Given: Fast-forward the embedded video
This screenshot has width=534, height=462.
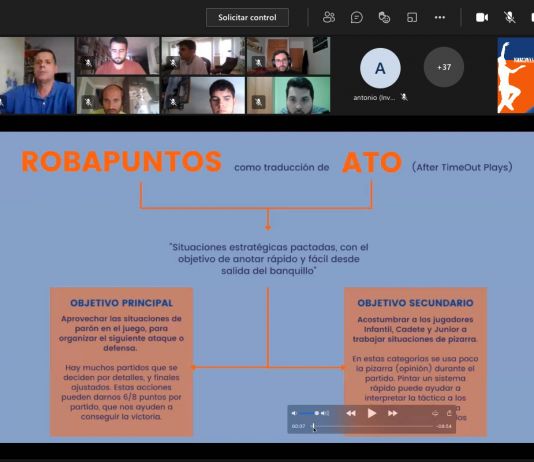Looking at the screenshot, I should (x=393, y=413).
